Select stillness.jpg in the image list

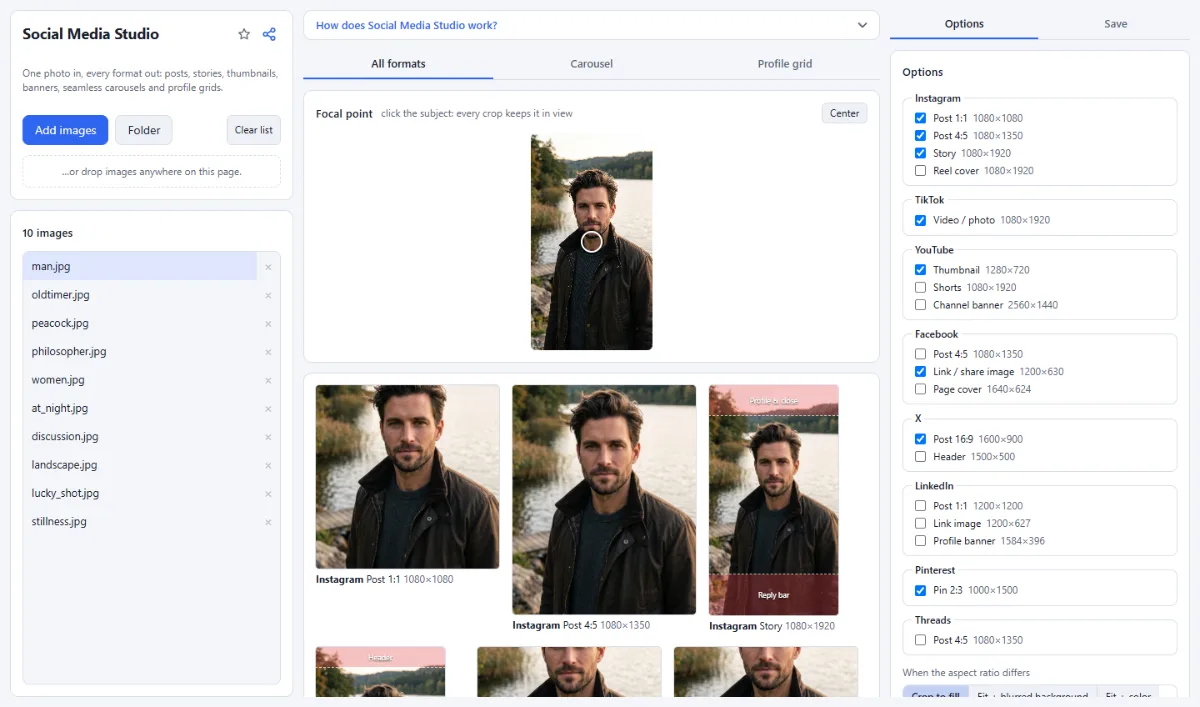(x=140, y=522)
